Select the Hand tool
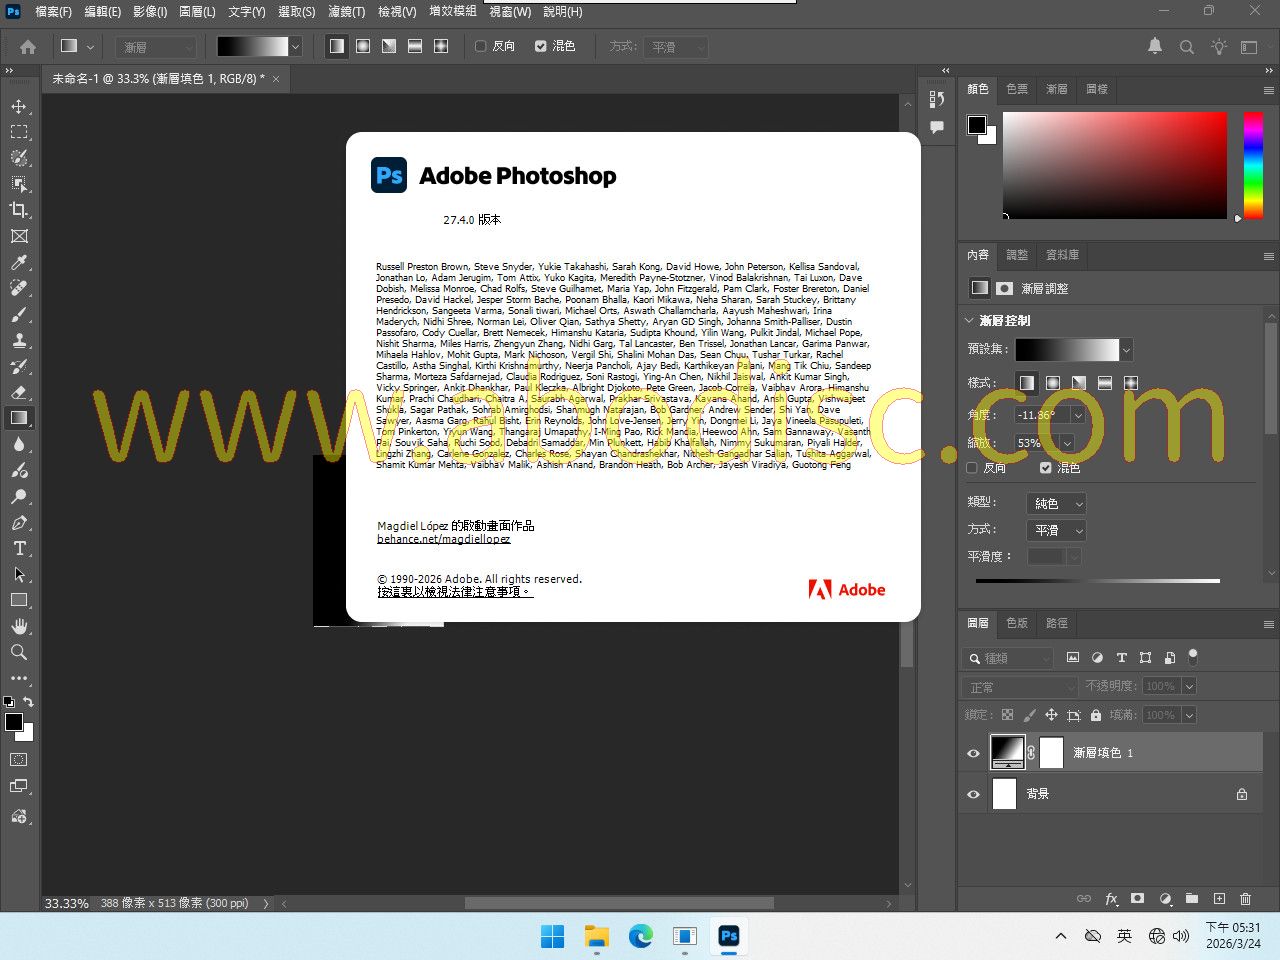 pyautogui.click(x=19, y=626)
